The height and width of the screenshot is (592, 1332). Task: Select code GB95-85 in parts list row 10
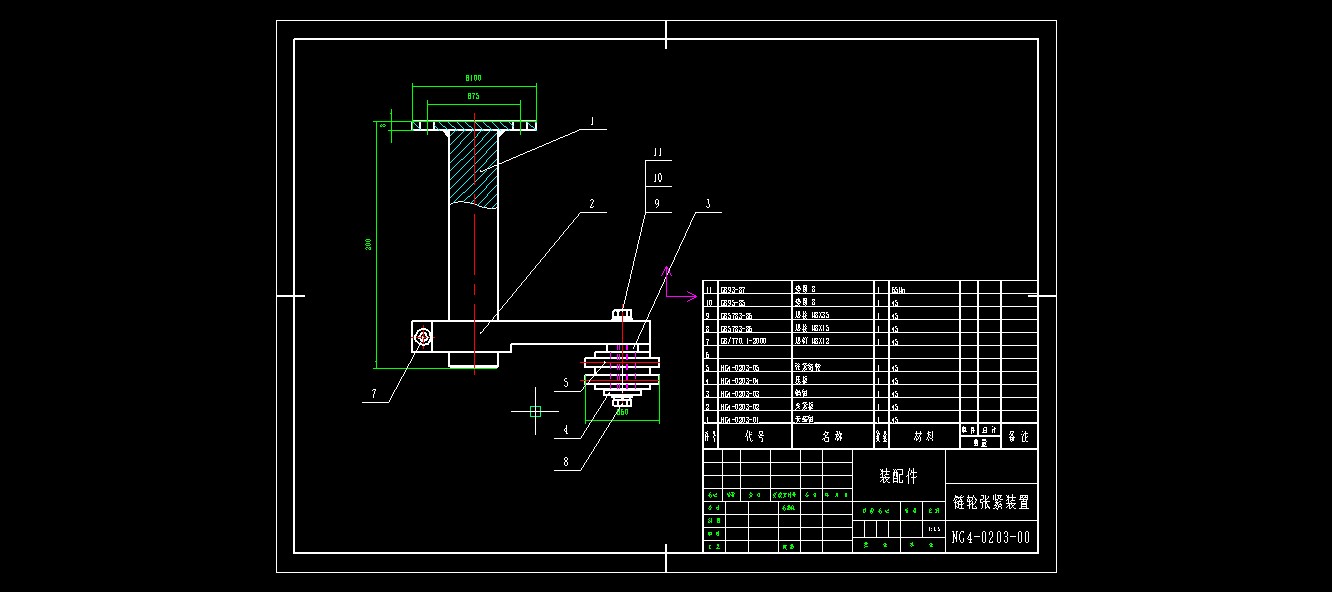coord(733,302)
